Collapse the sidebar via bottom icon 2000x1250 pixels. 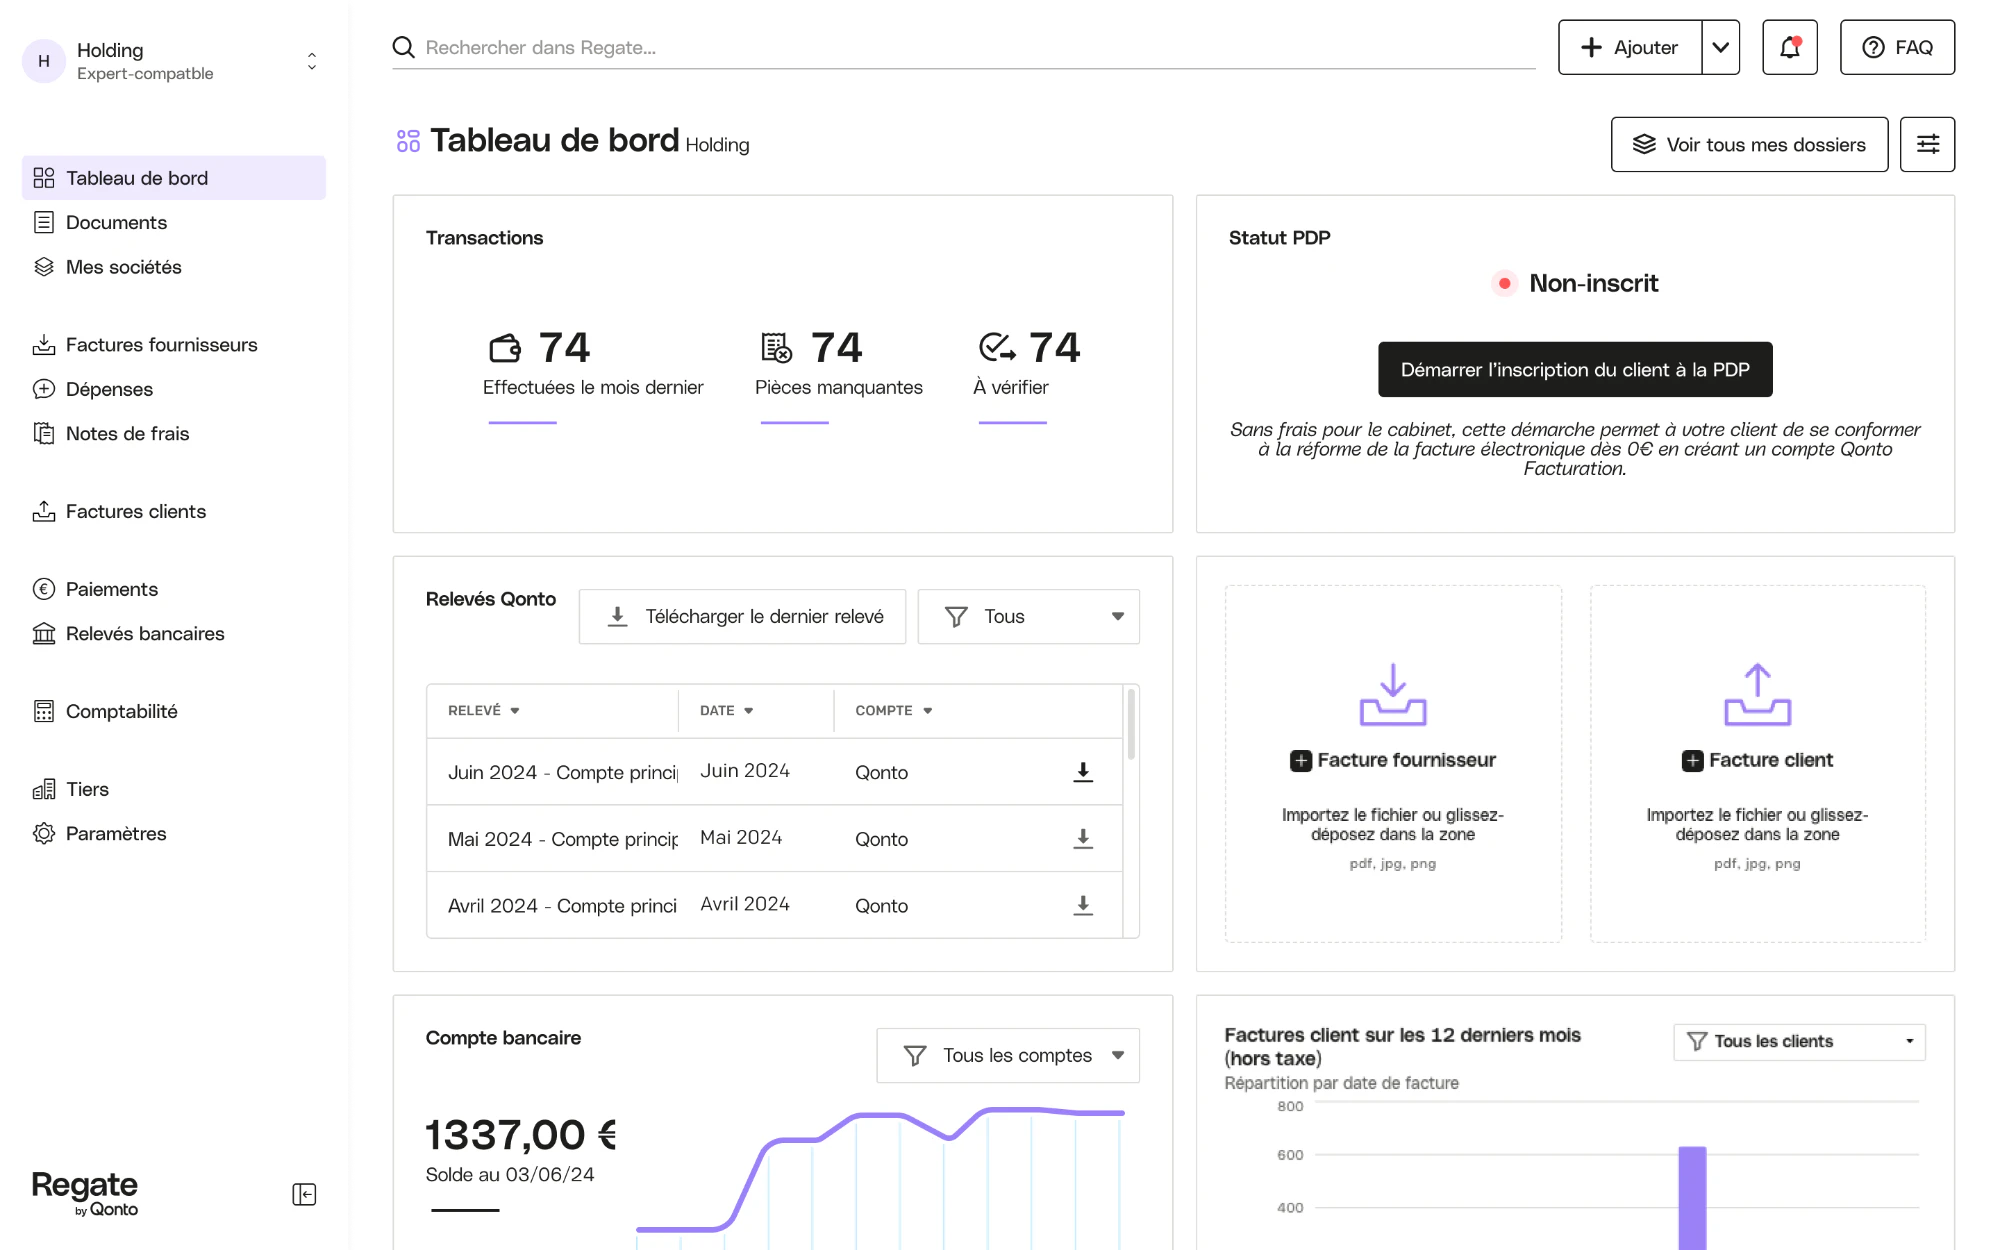point(304,1194)
